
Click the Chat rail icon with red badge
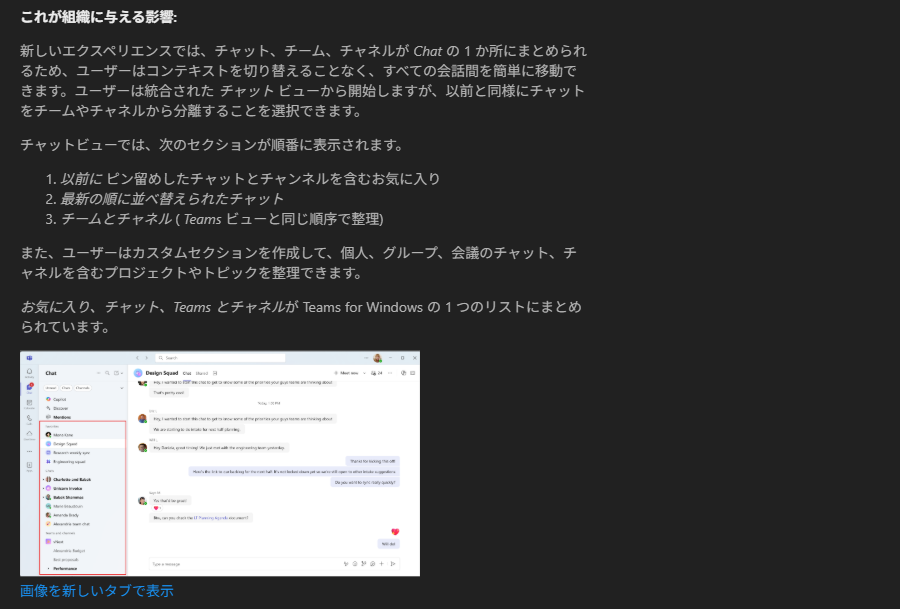(x=29, y=388)
